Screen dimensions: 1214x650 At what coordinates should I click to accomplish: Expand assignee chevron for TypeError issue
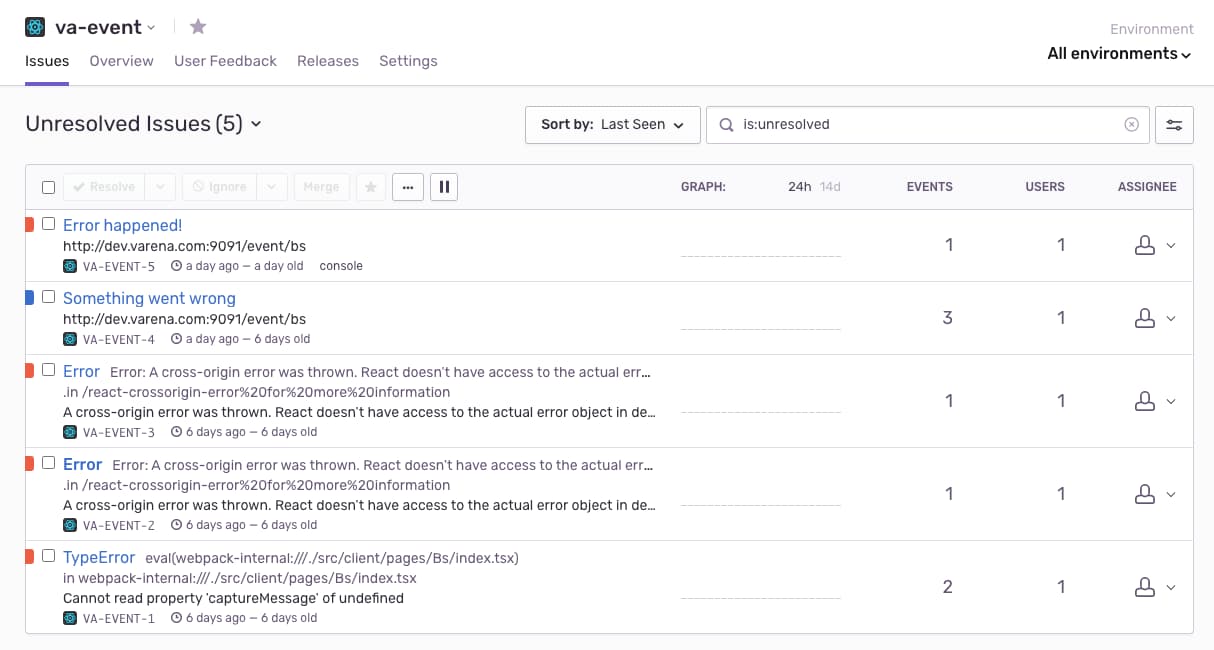1171,588
